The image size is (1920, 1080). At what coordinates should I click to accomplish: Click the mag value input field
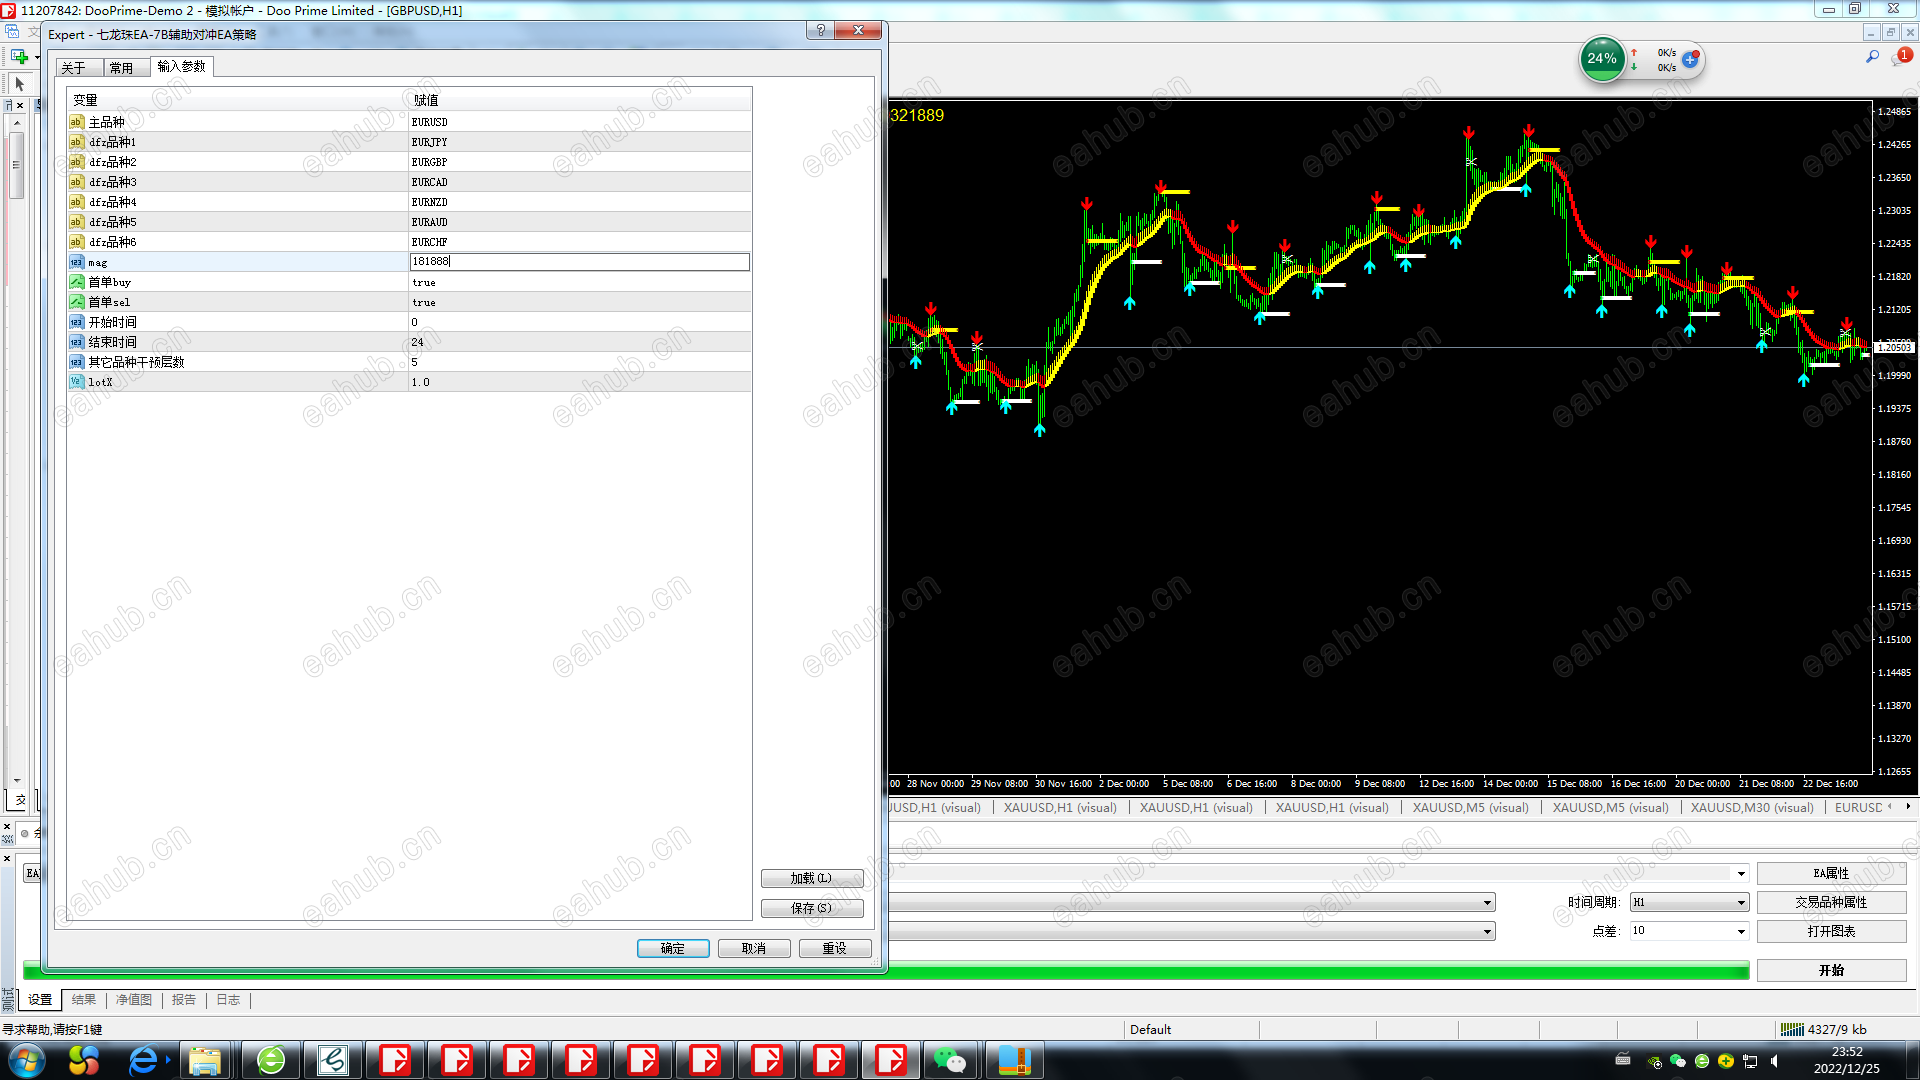point(578,262)
